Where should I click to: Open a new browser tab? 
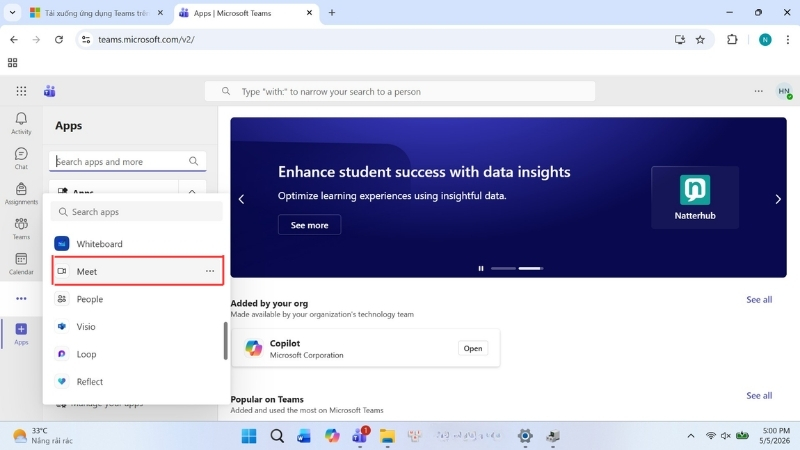[332, 13]
